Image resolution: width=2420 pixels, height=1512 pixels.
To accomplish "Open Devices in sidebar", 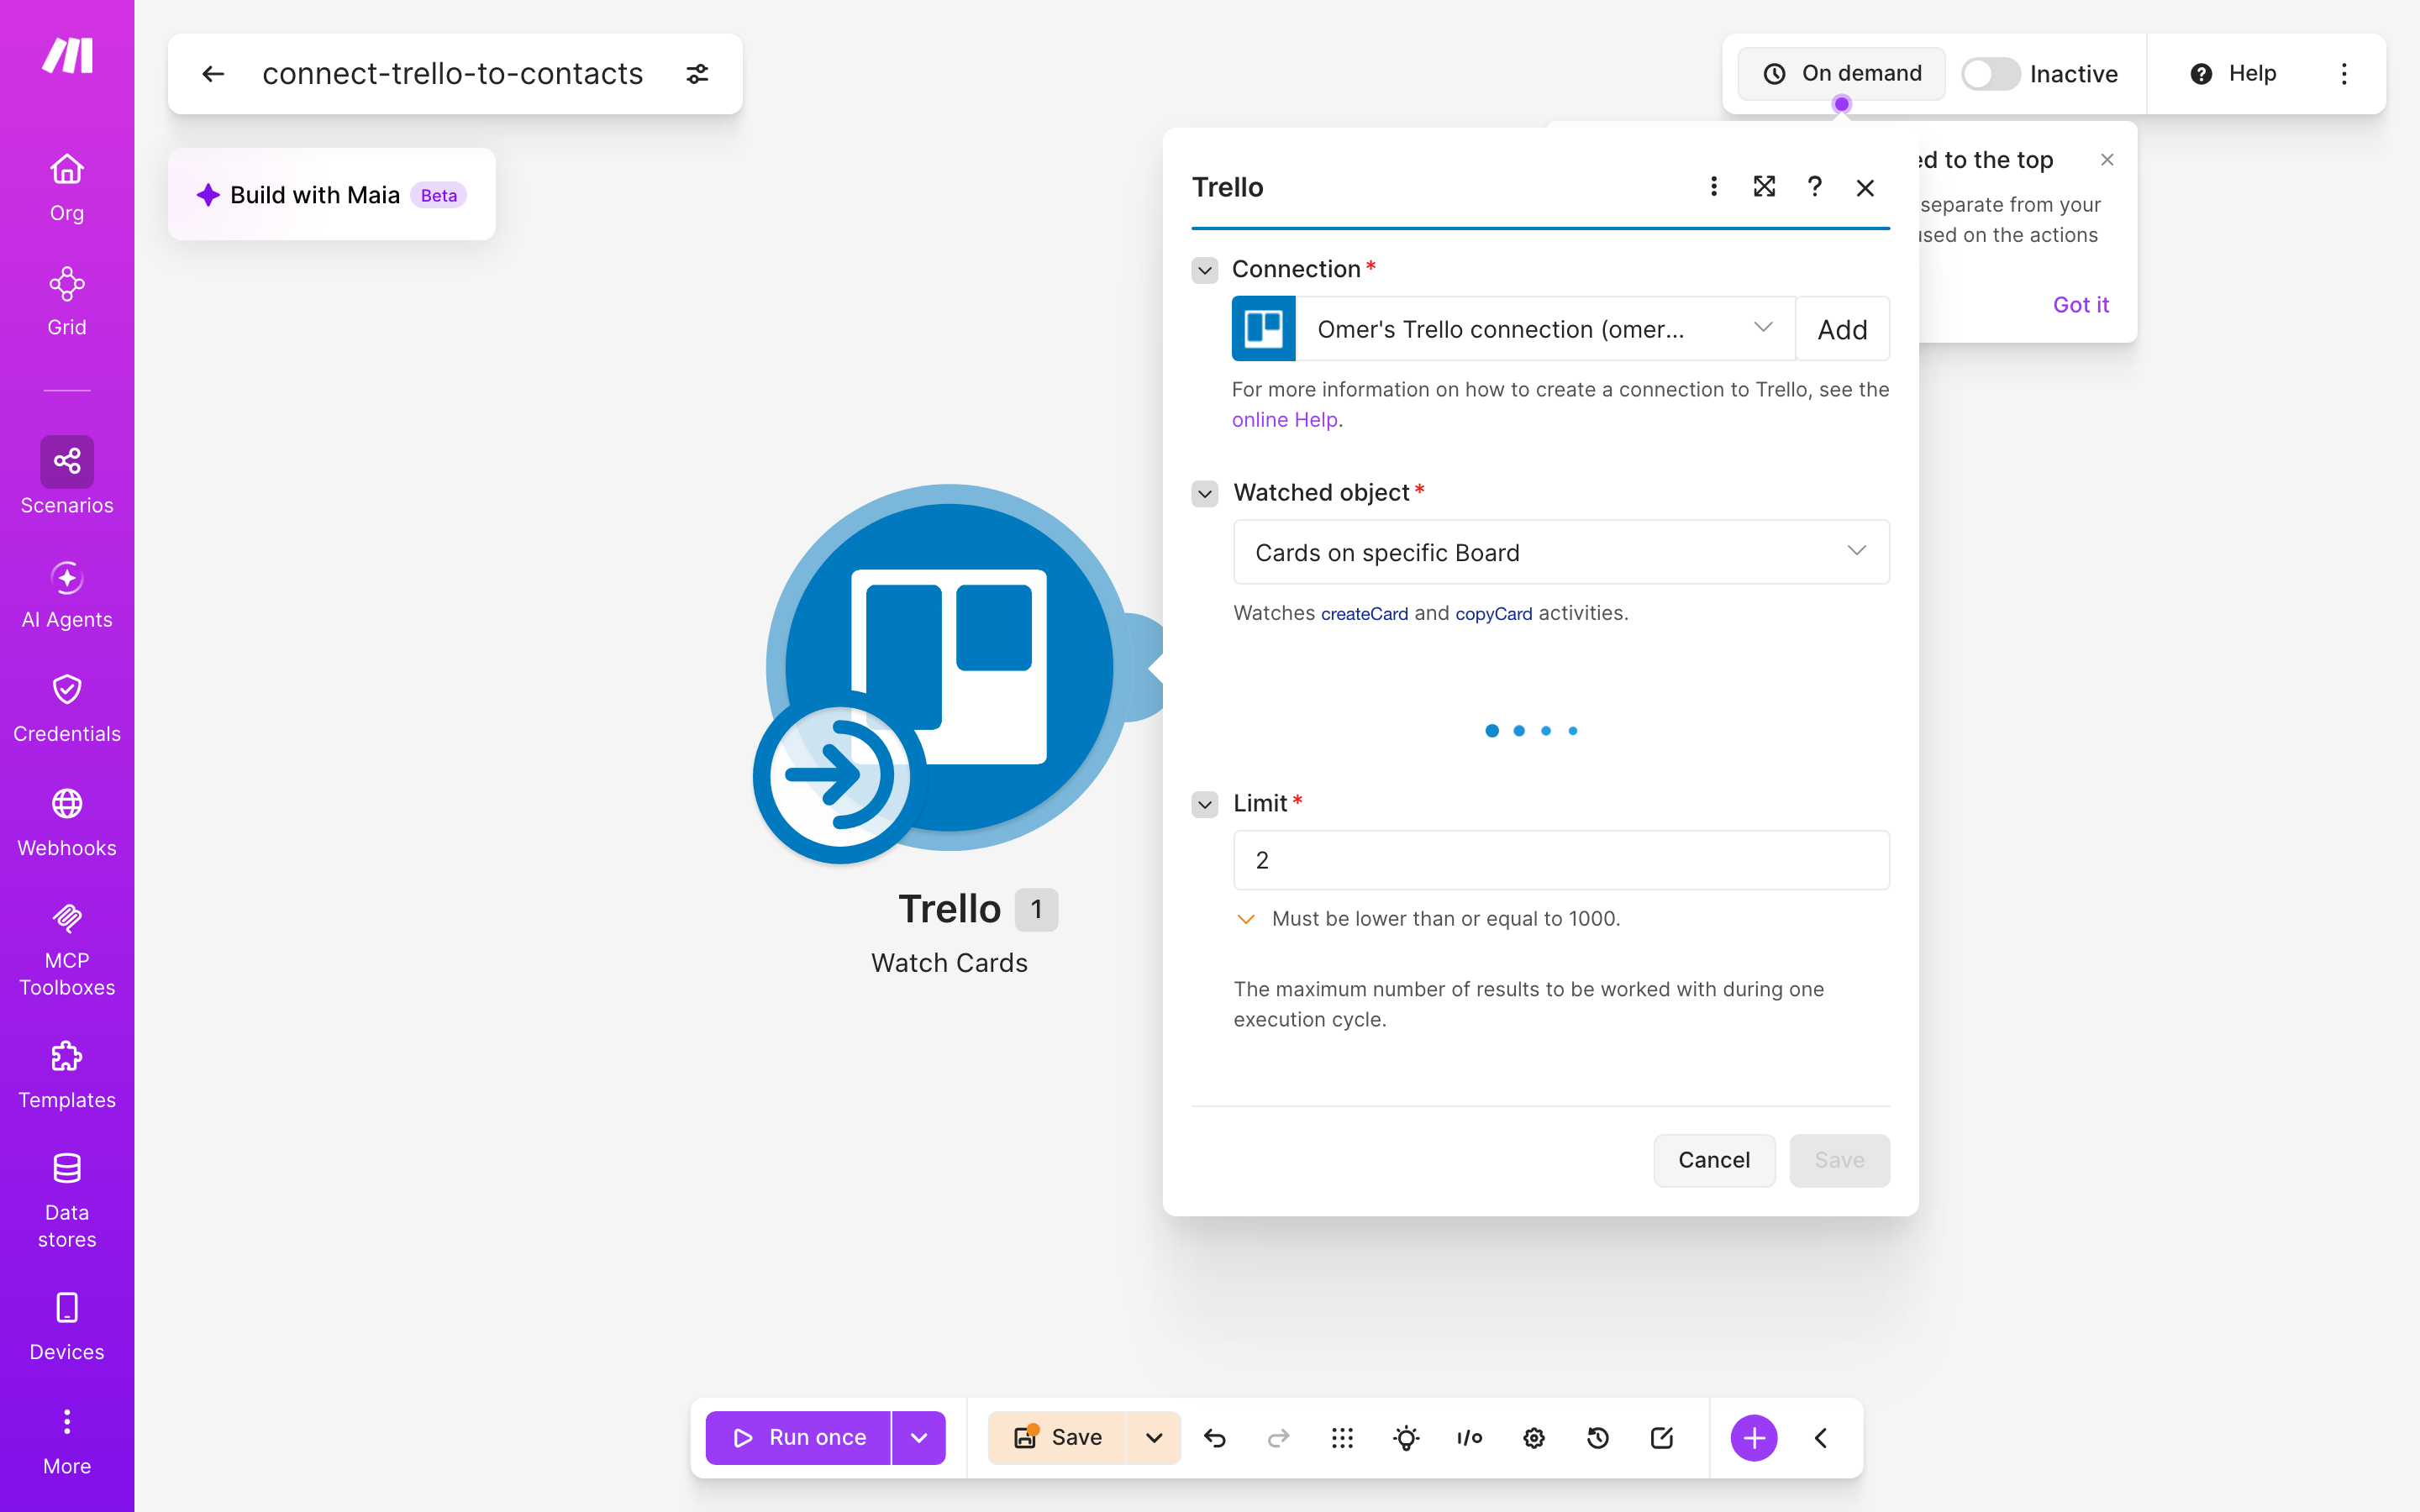I will [x=67, y=1327].
